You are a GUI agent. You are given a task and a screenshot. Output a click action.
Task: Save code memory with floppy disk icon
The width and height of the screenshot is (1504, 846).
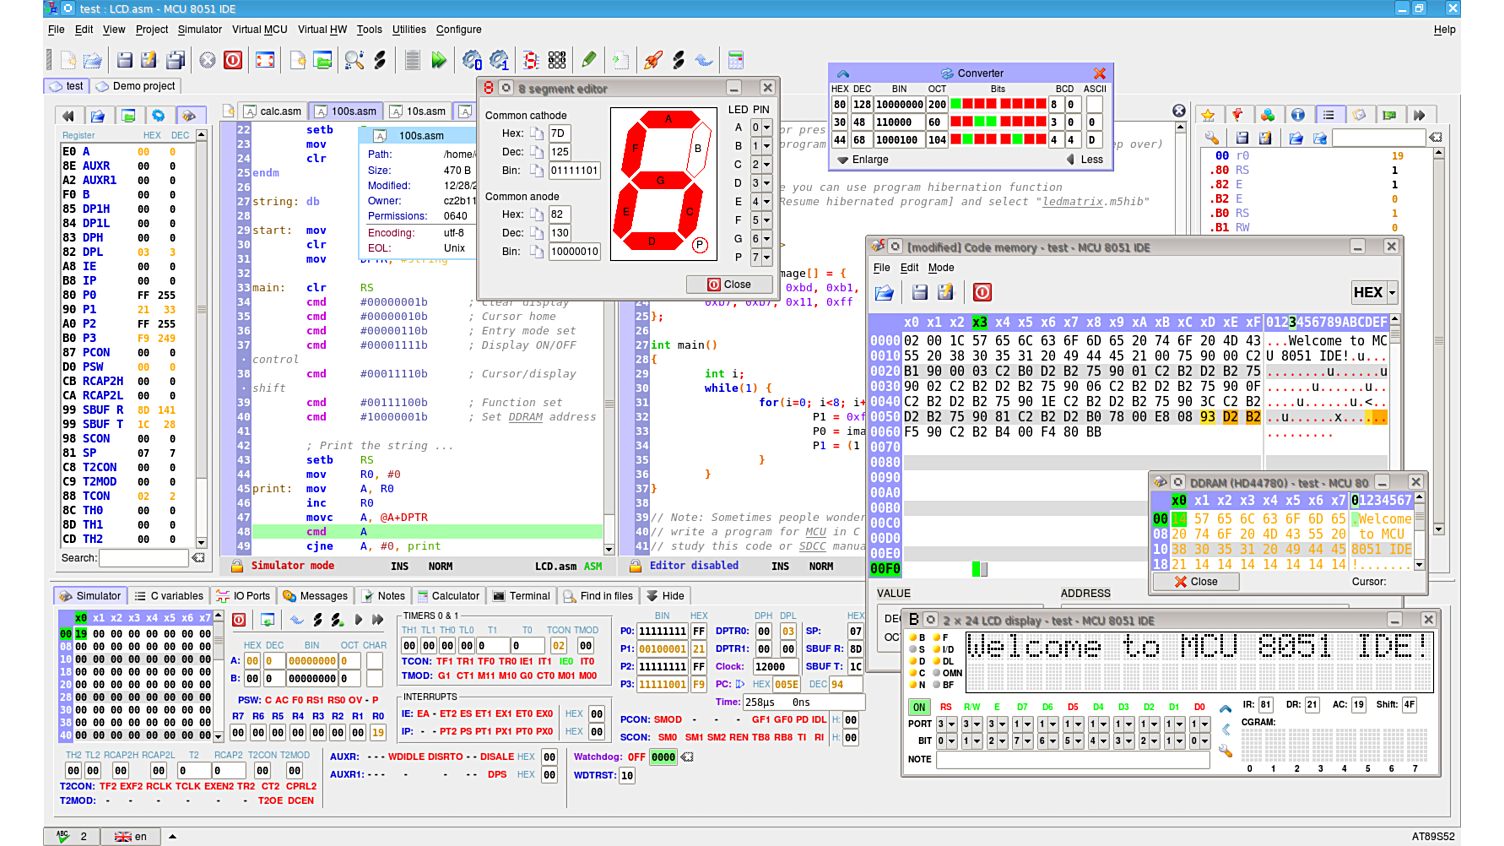[x=919, y=292]
